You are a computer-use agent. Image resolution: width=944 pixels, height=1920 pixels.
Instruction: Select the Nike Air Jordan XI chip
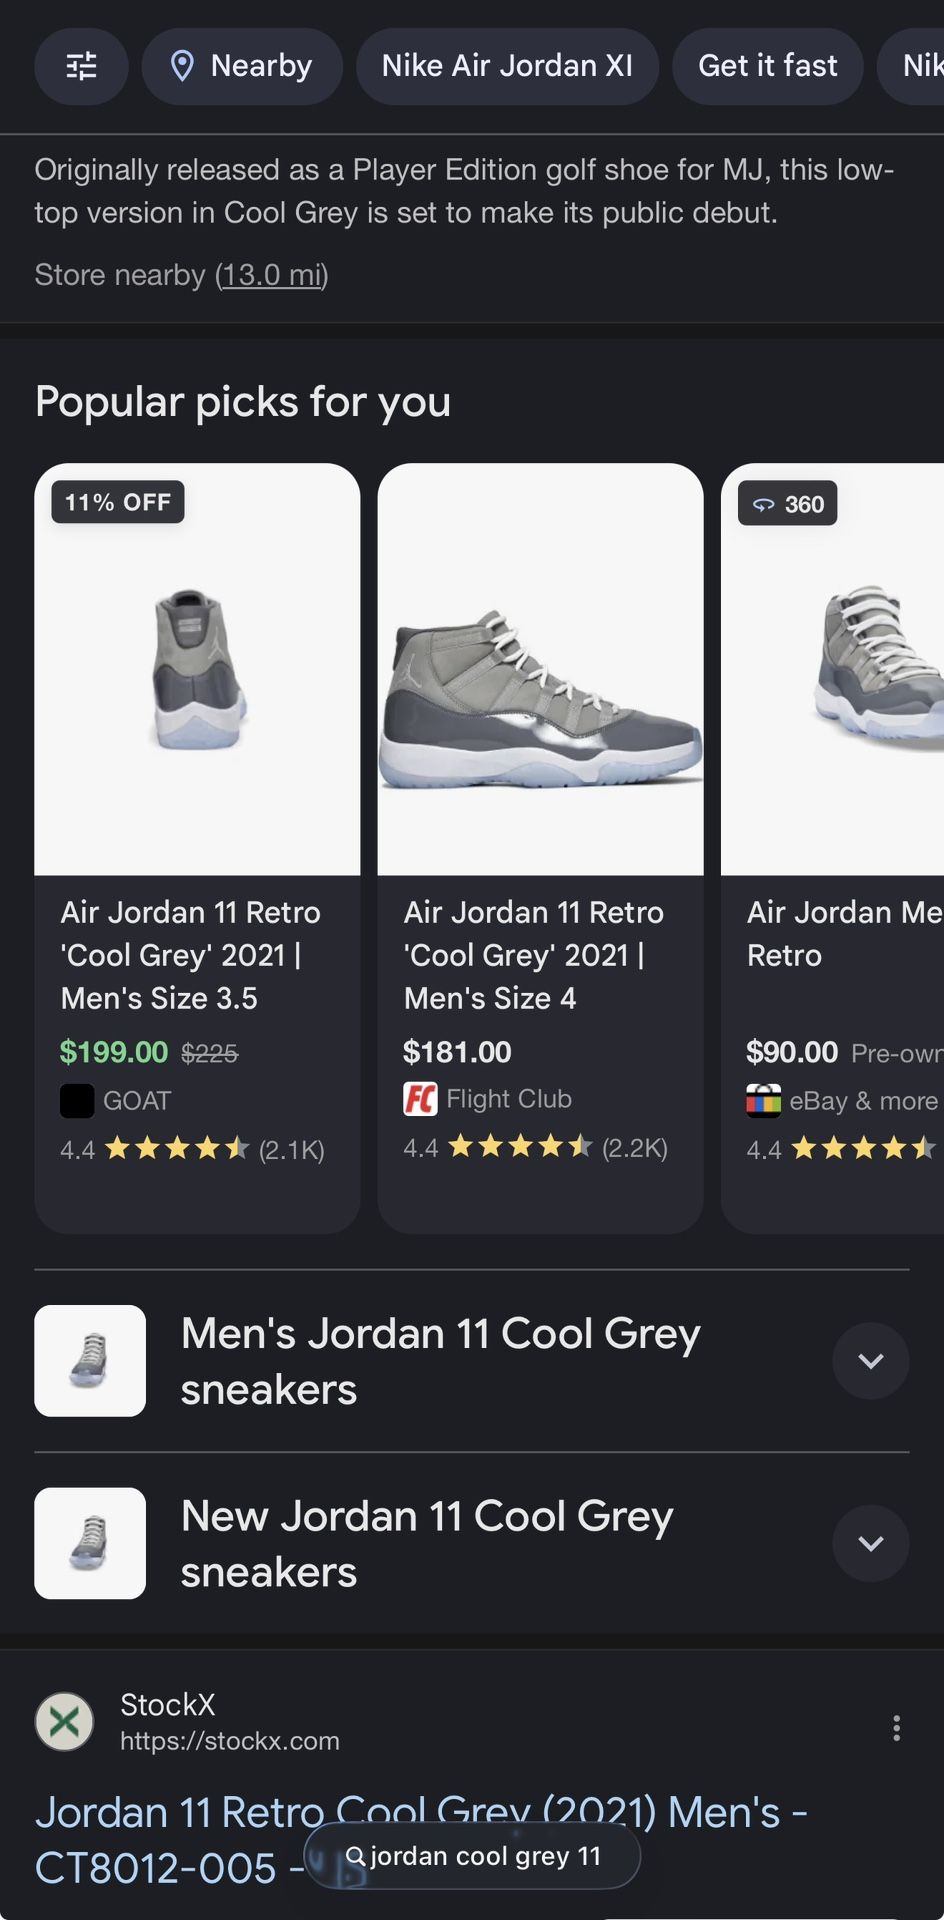pyautogui.click(x=507, y=66)
